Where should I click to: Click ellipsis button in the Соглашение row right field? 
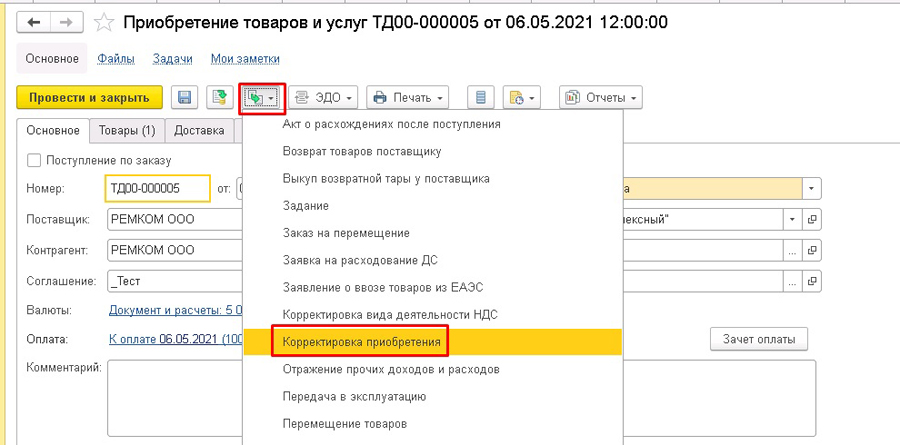pyautogui.click(x=793, y=281)
